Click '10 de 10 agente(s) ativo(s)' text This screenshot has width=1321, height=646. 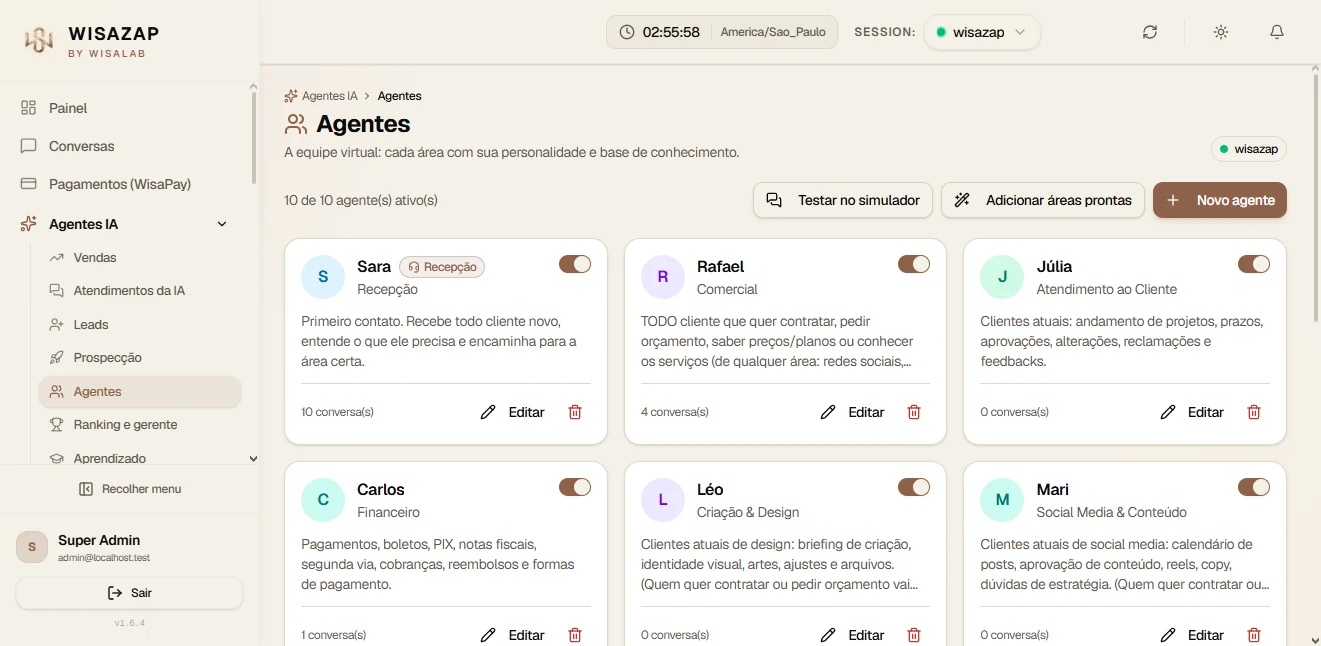click(x=361, y=200)
